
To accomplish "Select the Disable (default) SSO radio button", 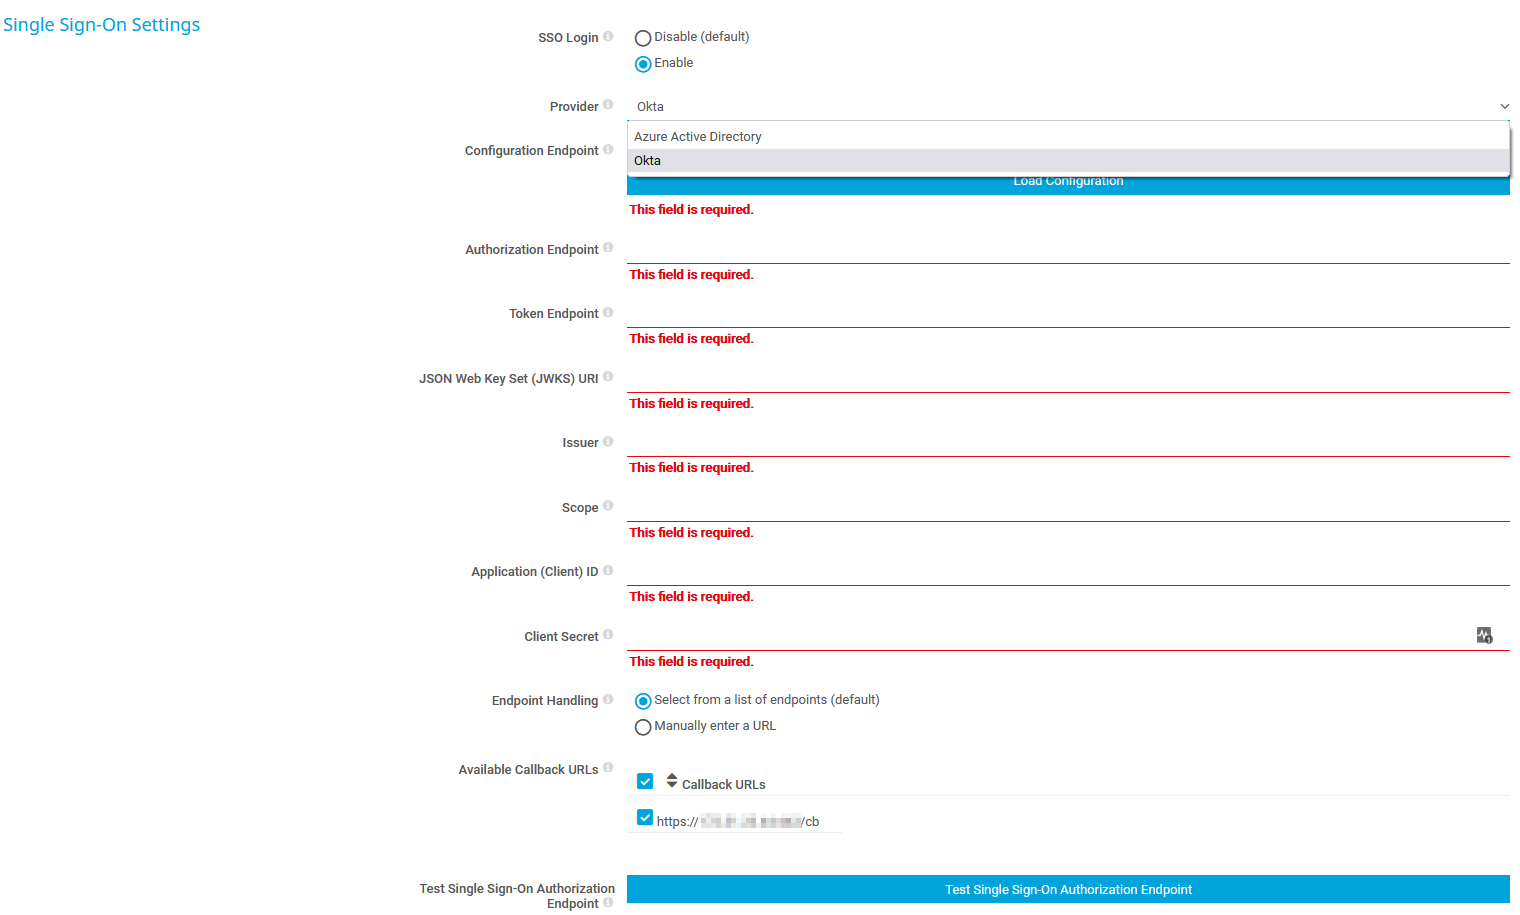I will pyautogui.click(x=643, y=38).
